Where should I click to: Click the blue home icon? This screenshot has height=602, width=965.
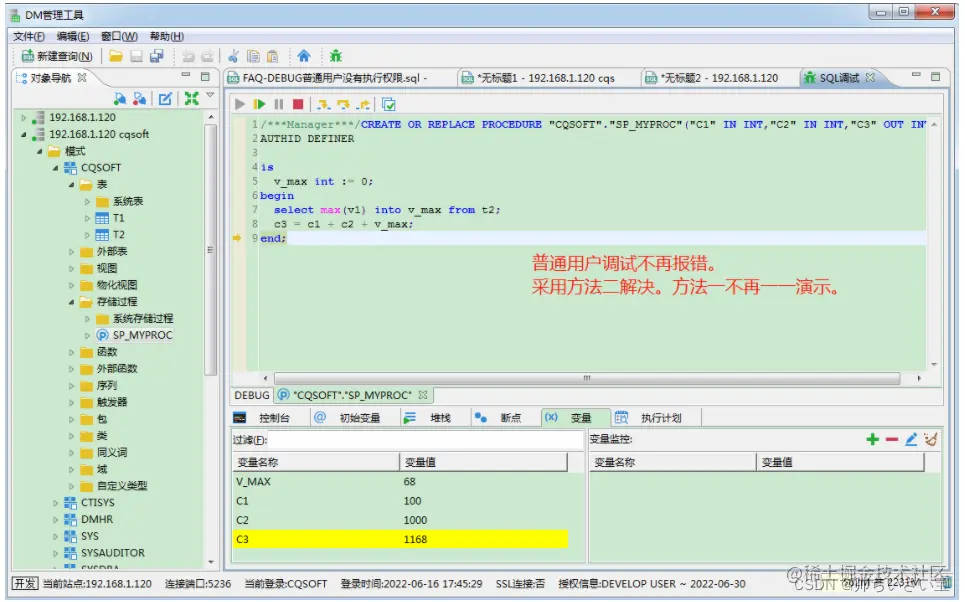click(x=304, y=57)
